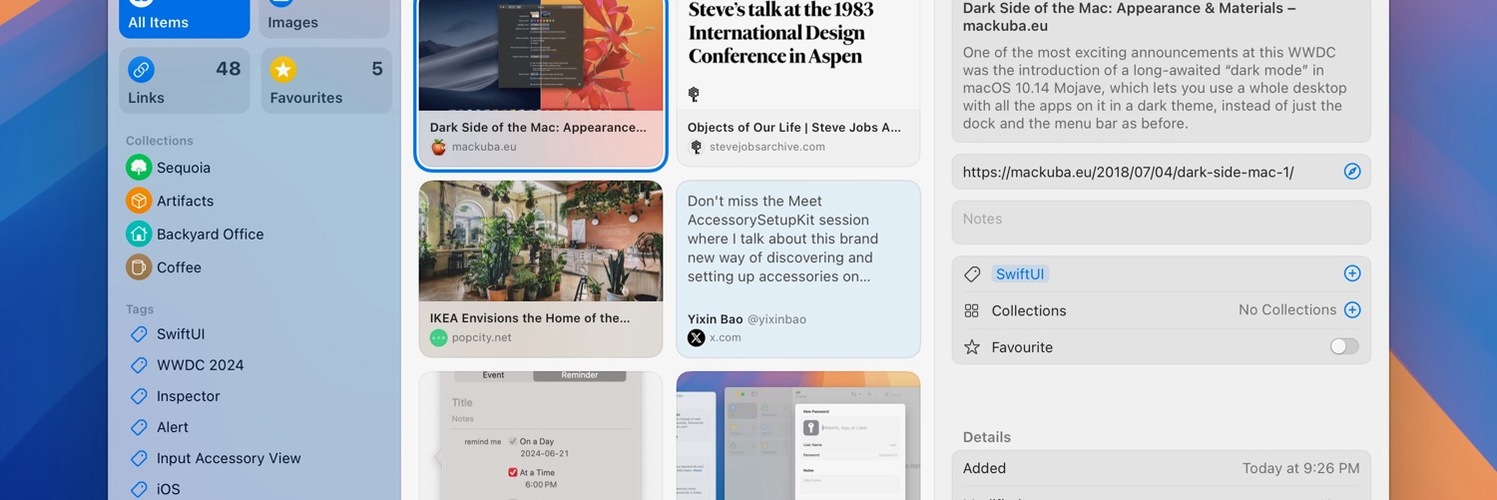Image resolution: width=1497 pixels, height=500 pixels.
Task: Click the popcity.net site favicon
Action: pyautogui.click(x=438, y=338)
